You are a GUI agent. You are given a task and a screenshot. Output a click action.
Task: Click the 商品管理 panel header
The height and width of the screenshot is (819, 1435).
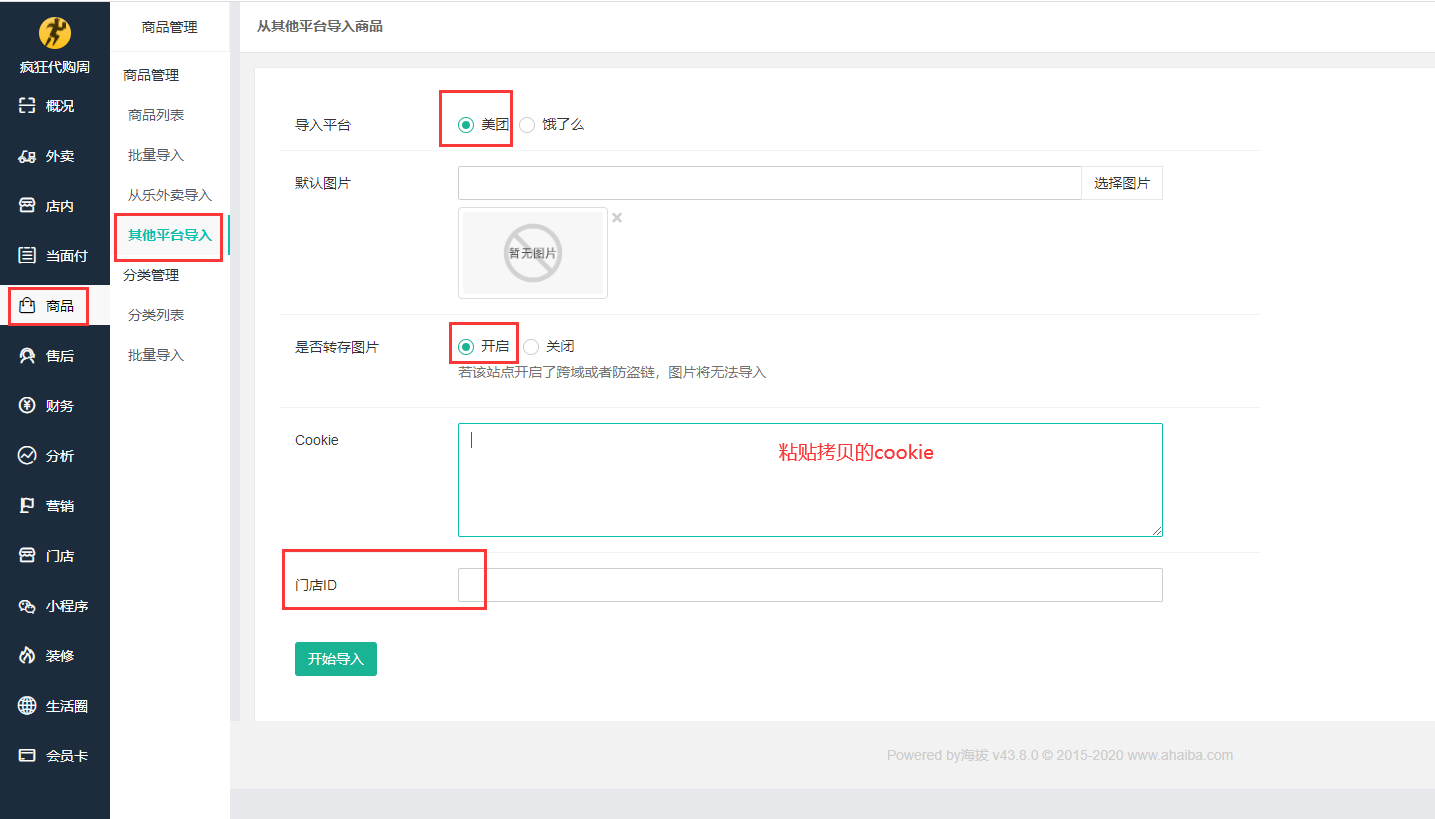[x=170, y=27]
